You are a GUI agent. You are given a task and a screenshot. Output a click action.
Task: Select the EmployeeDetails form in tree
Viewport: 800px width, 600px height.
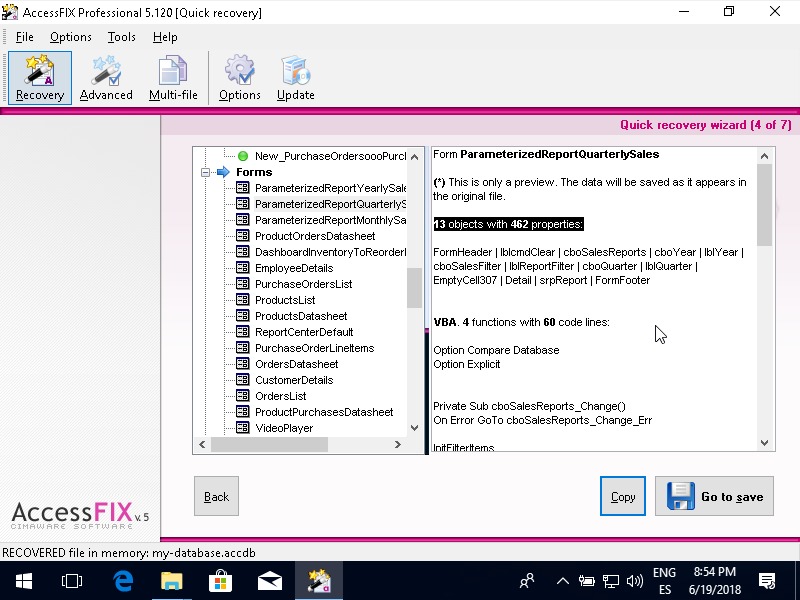pyautogui.click(x=293, y=268)
